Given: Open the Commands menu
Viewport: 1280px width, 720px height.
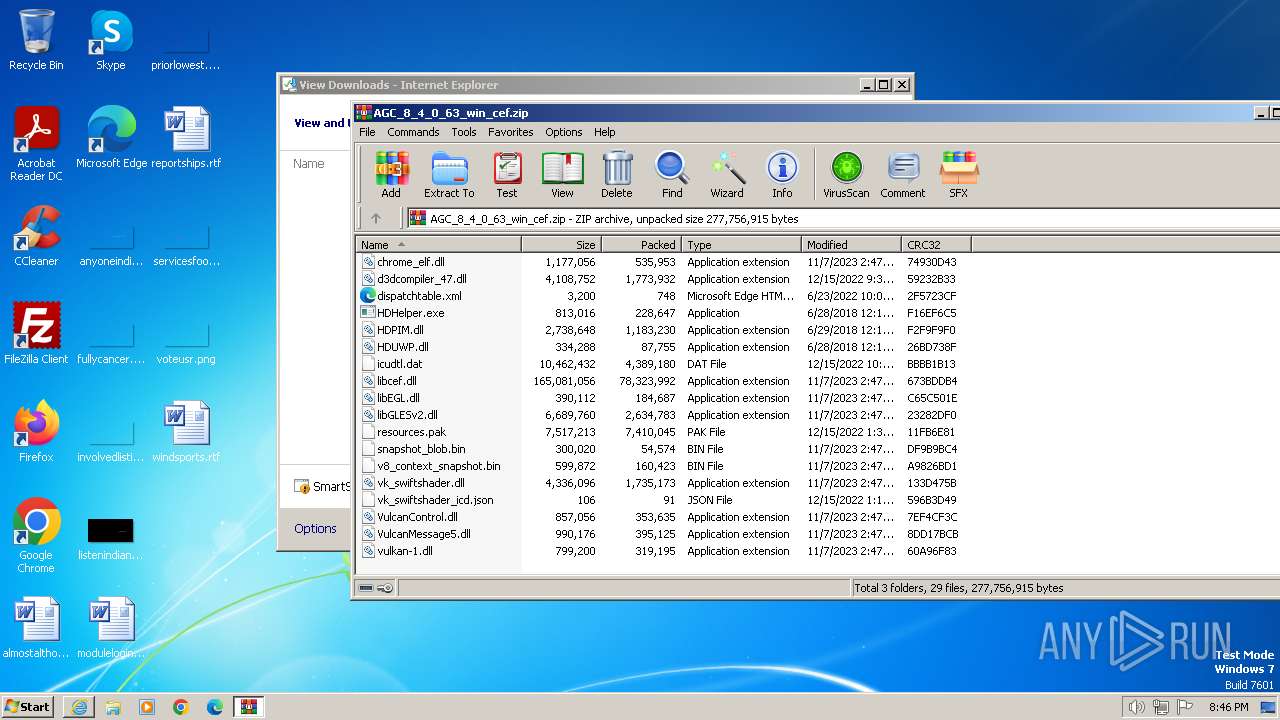Looking at the screenshot, I should coord(413,132).
